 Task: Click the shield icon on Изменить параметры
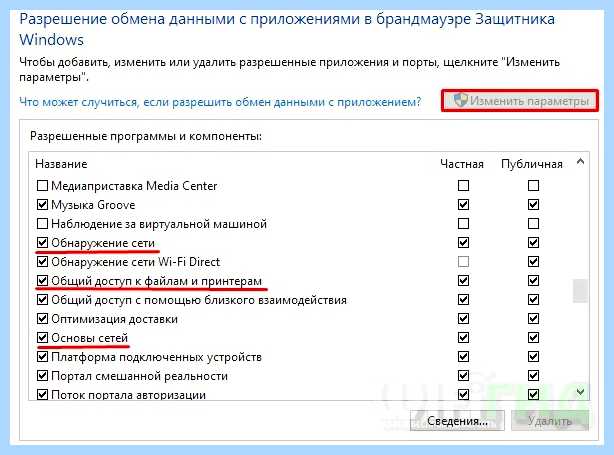[461, 100]
